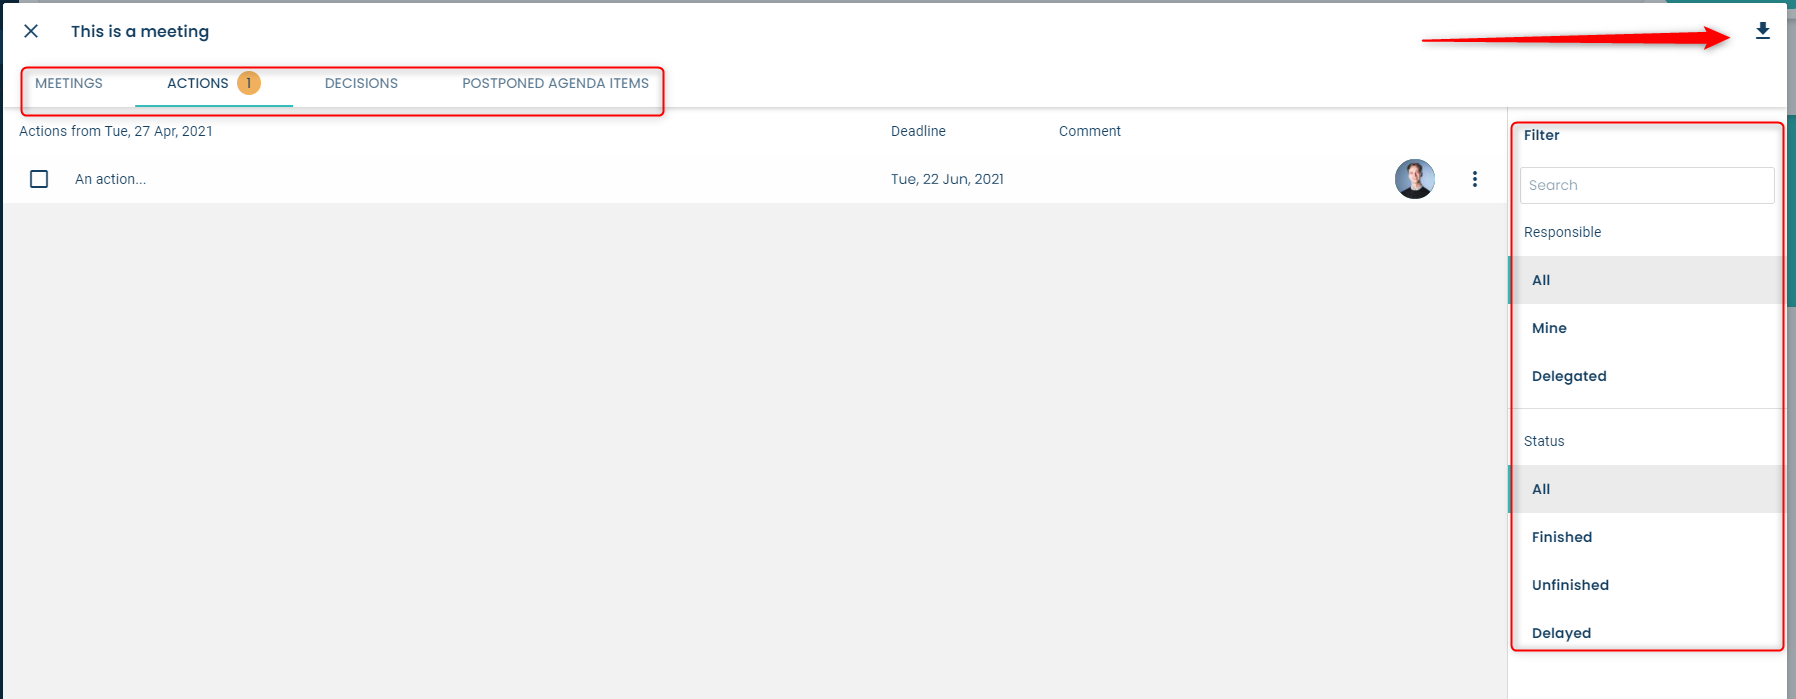Click the 'An action...' row title
1796x699 pixels.
(x=110, y=179)
